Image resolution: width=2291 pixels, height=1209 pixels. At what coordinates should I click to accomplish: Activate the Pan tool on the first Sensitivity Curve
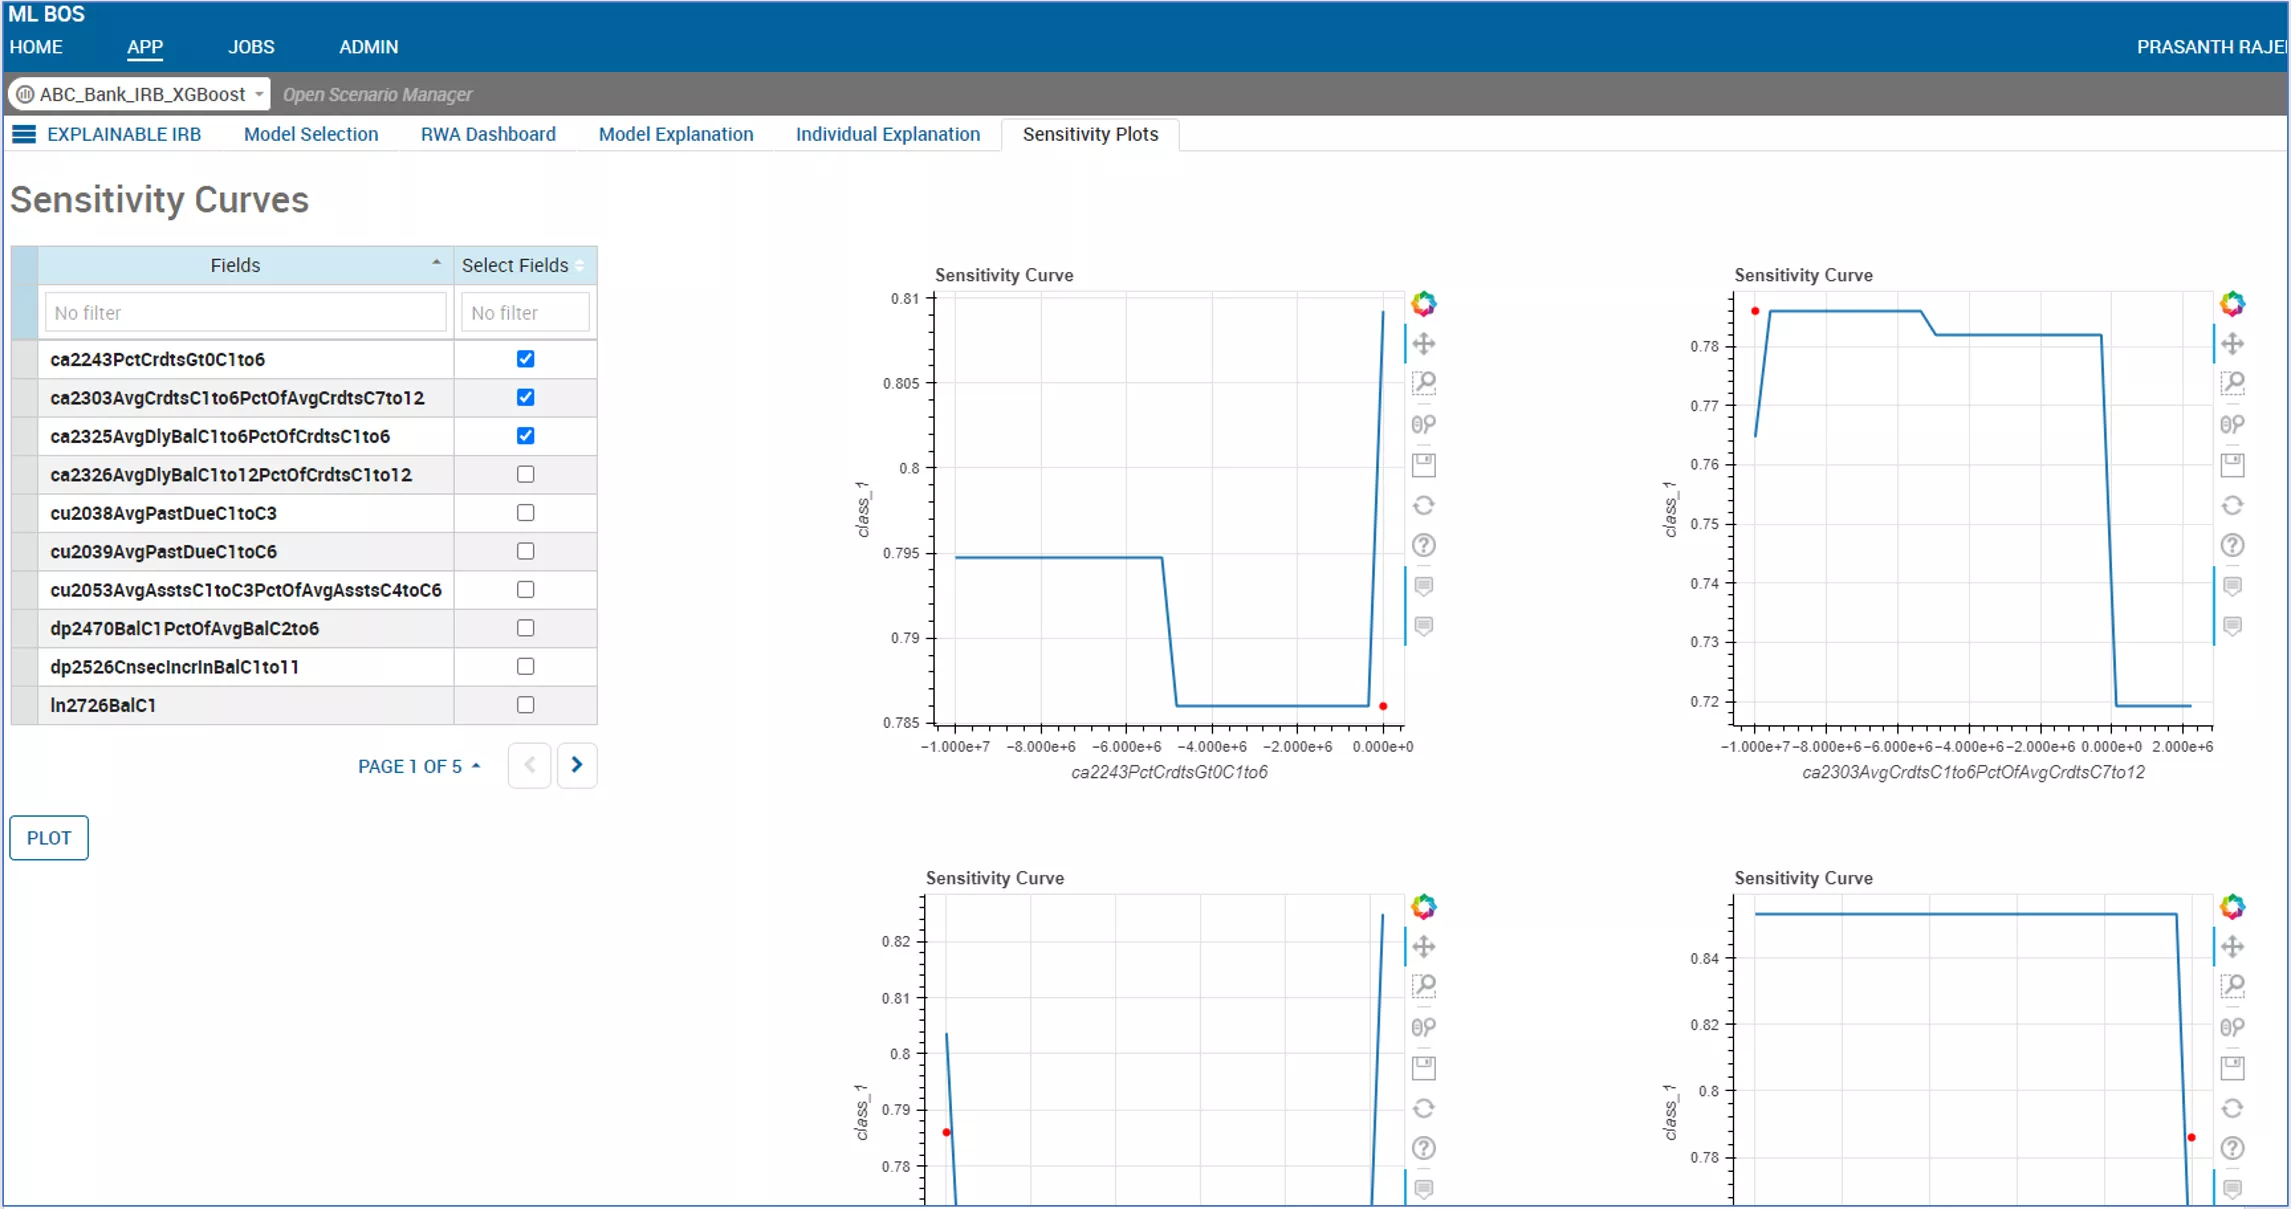pos(1424,343)
